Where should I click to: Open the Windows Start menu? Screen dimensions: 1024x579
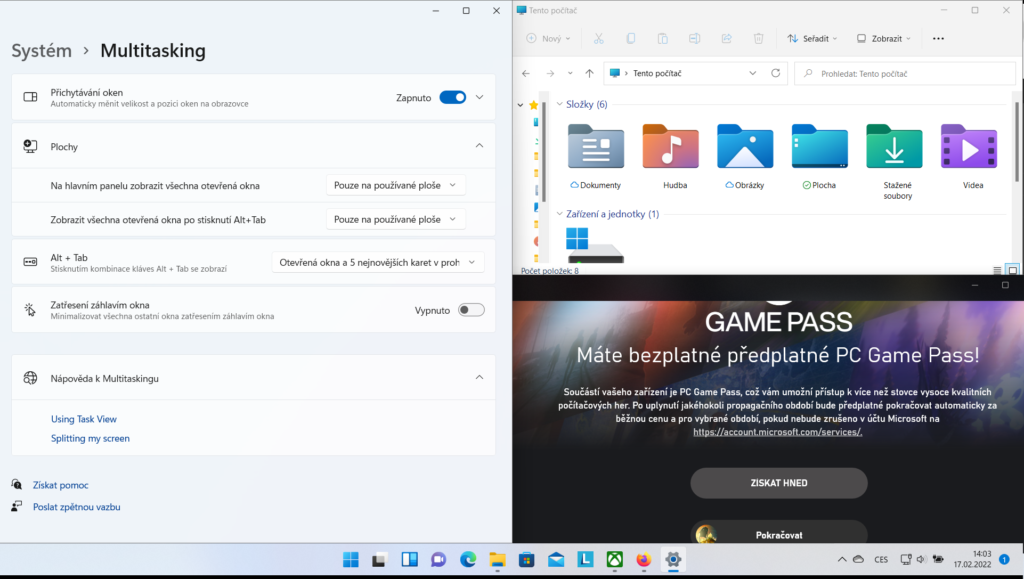point(351,559)
